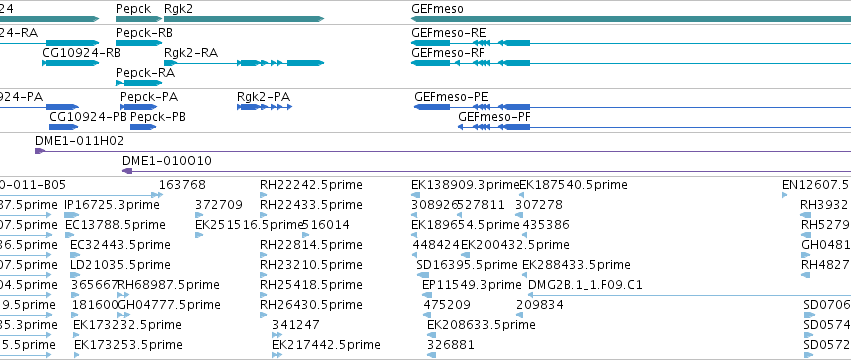851x360 pixels.
Task: Select clone DME1-011H02 label
Action: (79, 141)
